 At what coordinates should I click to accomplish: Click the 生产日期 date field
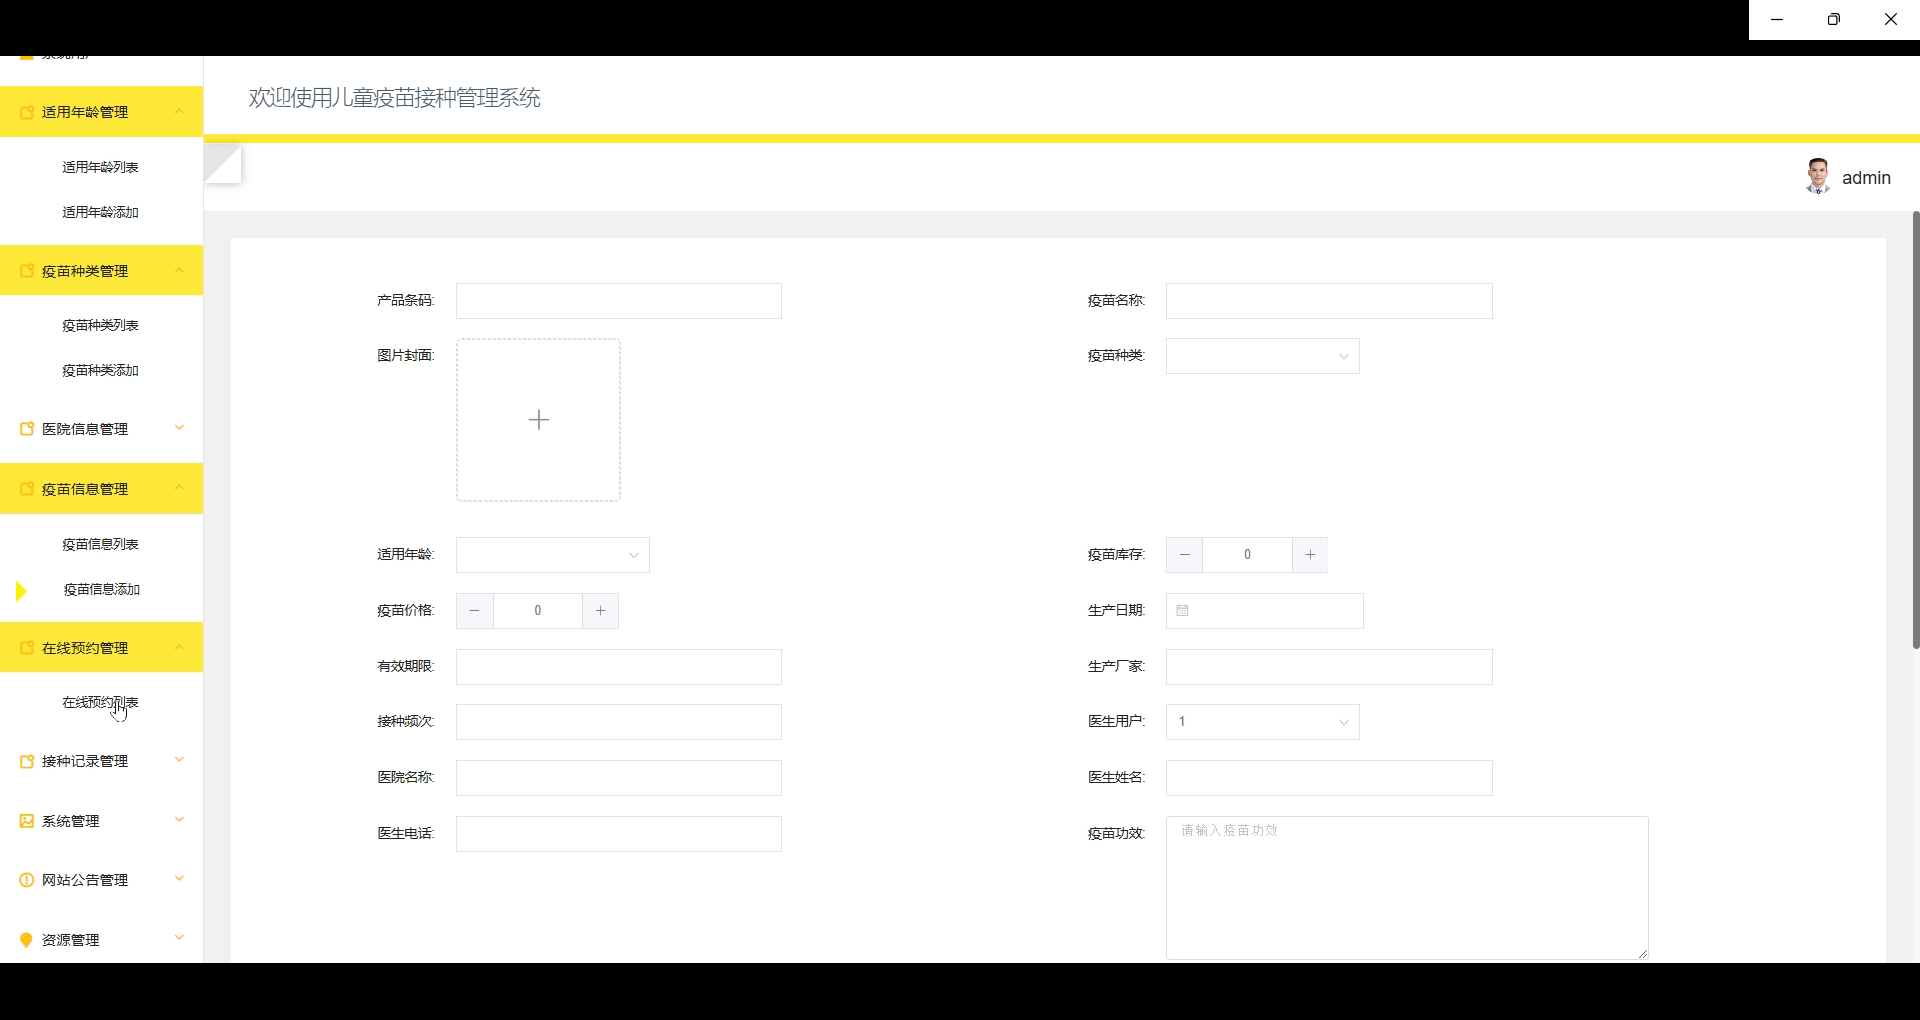[x=1265, y=611]
